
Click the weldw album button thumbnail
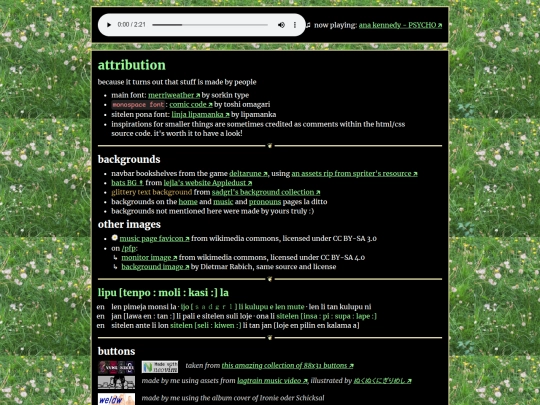pyautogui.click(x=116, y=399)
